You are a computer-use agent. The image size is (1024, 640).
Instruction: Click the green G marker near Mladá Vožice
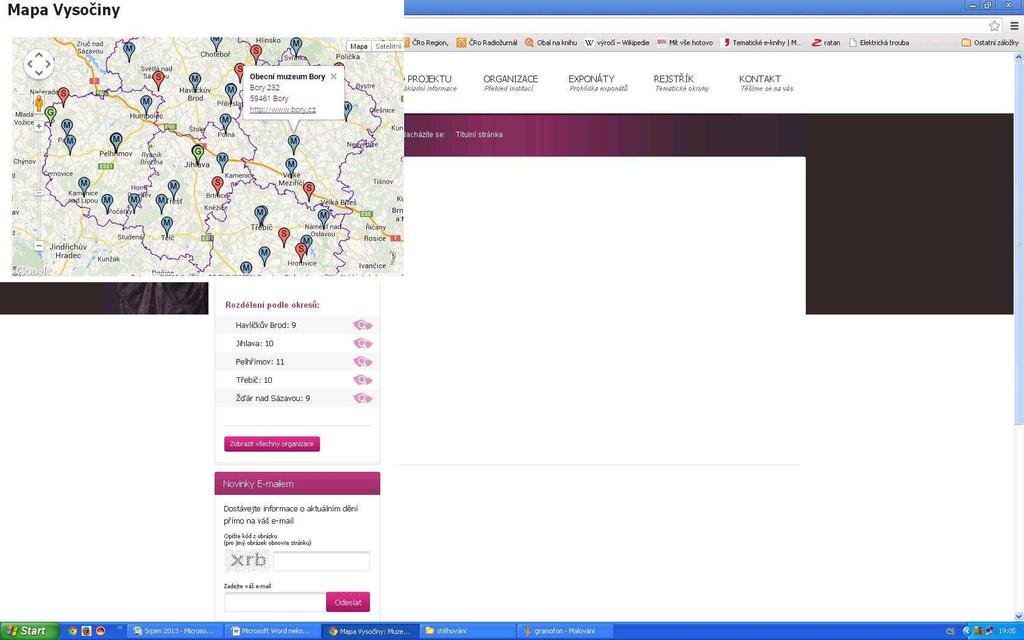click(x=50, y=115)
